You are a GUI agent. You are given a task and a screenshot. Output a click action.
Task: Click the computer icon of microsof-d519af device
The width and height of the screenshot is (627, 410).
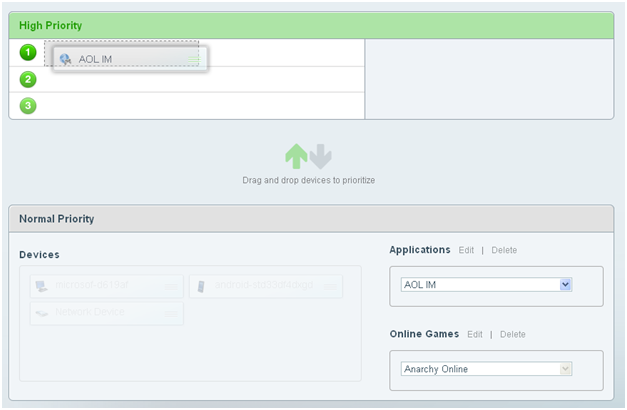pos(42,286)
